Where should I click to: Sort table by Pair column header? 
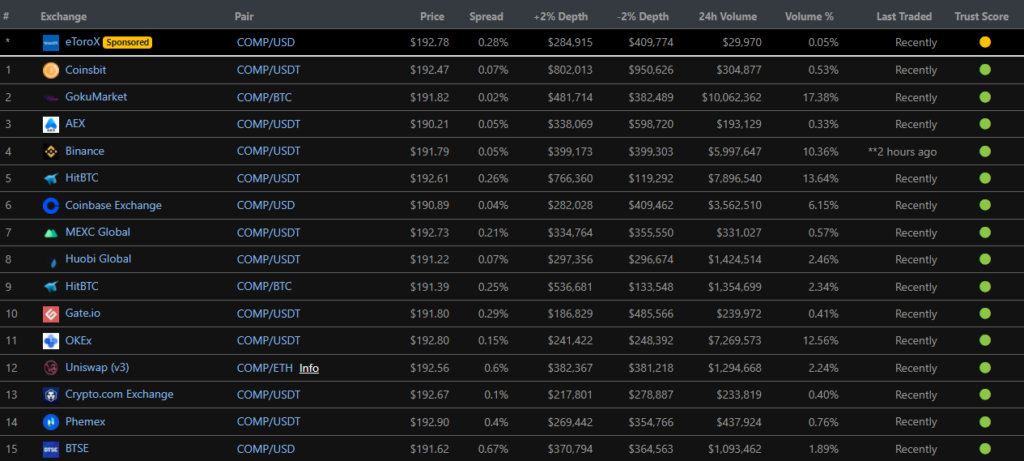[x=244, y=16]
